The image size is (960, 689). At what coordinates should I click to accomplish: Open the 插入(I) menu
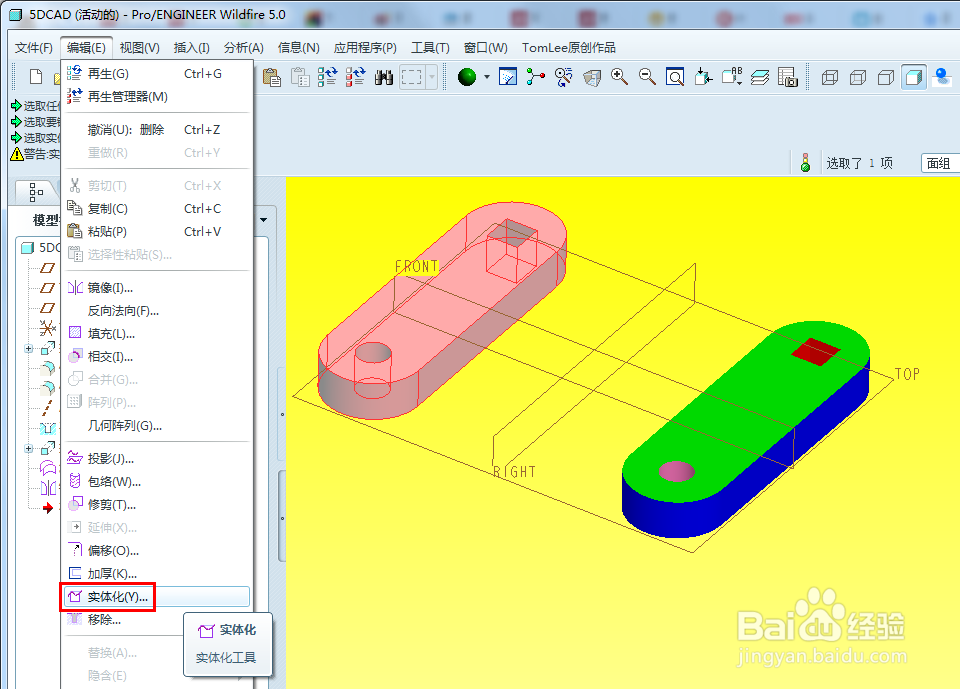click(x=191, y=48)
